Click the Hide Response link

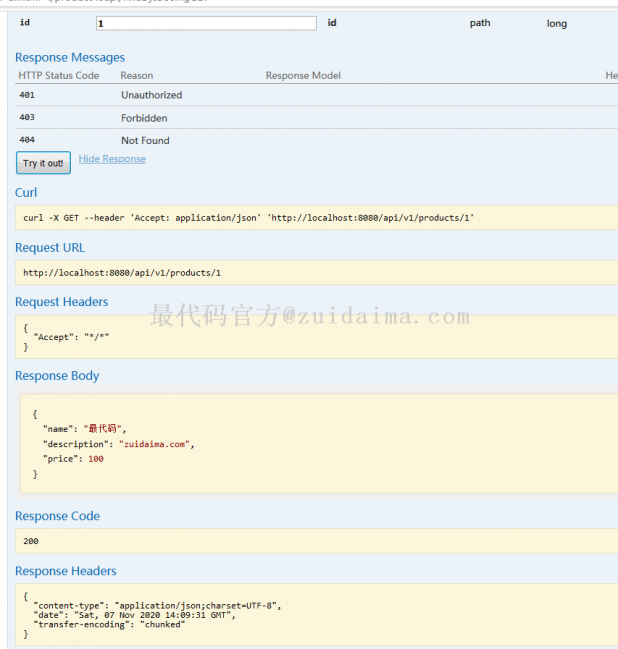(112, 159)
